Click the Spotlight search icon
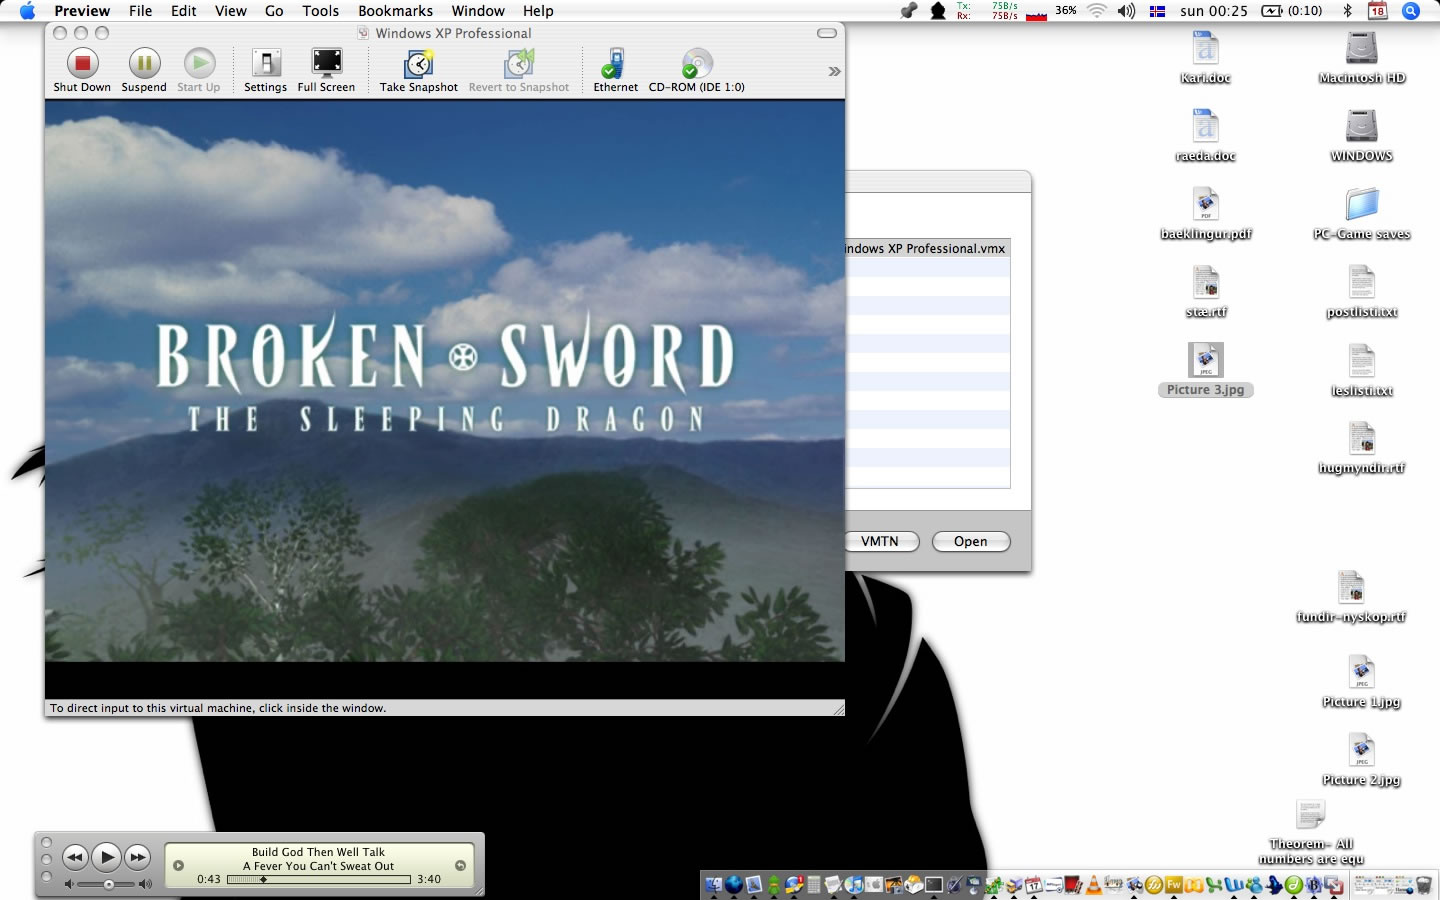 [1411, 11]
